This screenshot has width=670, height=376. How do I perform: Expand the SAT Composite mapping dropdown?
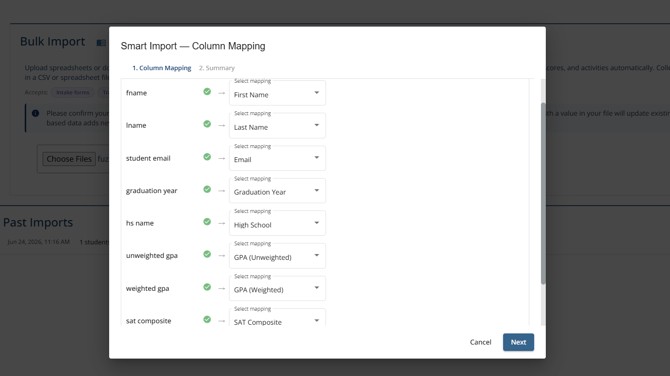coord(277,317)
